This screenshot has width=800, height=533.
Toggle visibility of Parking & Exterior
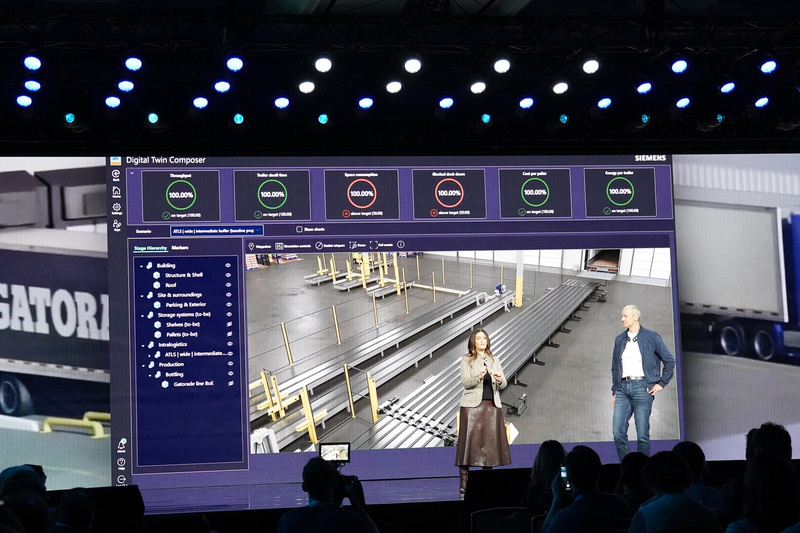(x=229, y=304)
